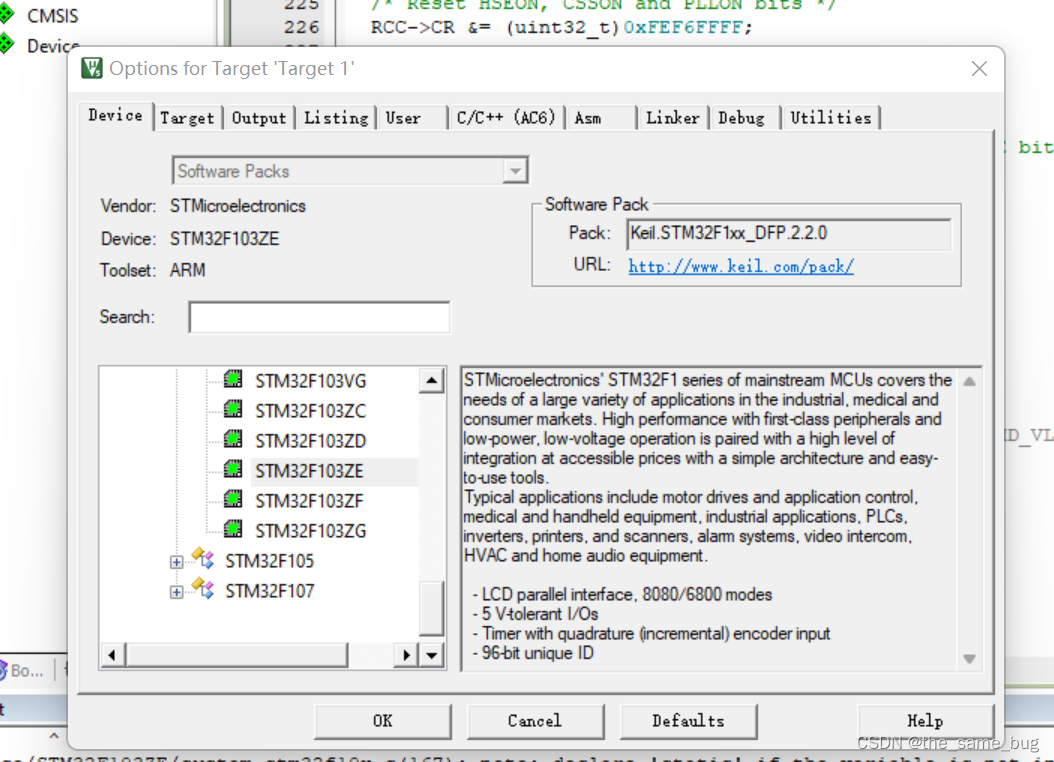1054x762 pixels.
Task: Click the STM32F103ZF chip icon
Action: tap(233, 500)
